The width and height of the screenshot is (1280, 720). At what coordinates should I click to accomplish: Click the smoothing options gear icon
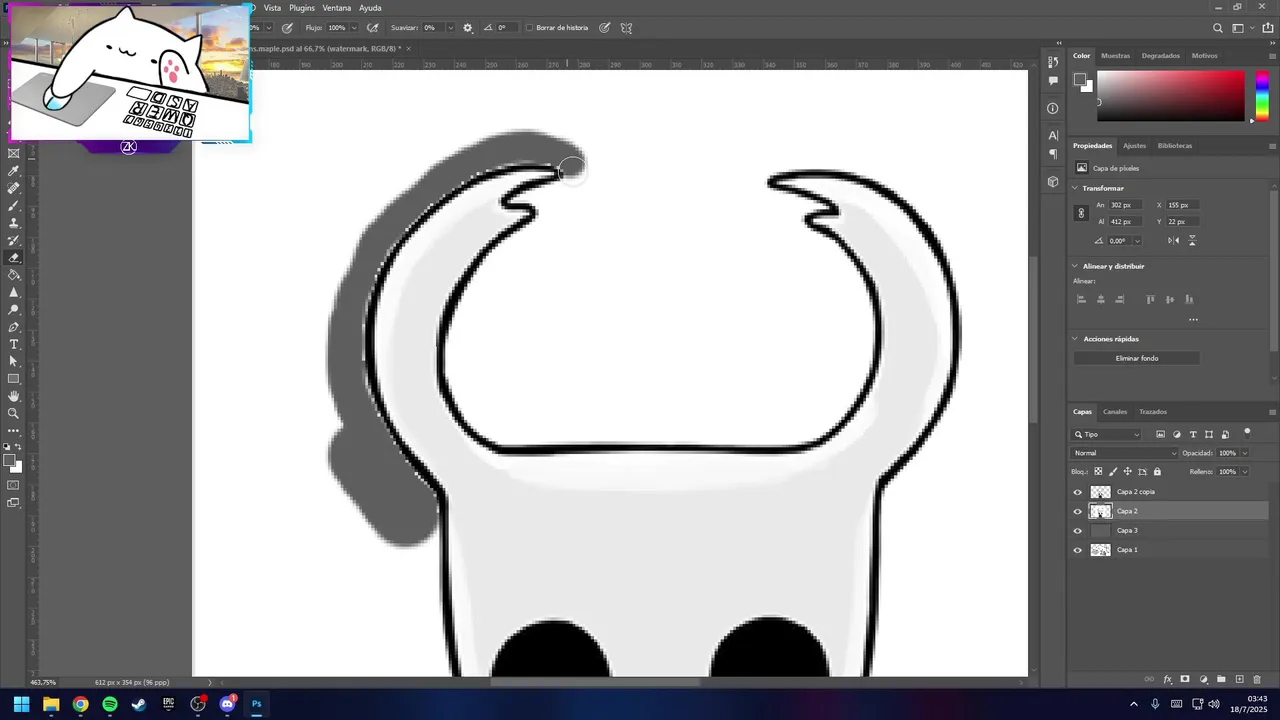(x=467, y=28)
